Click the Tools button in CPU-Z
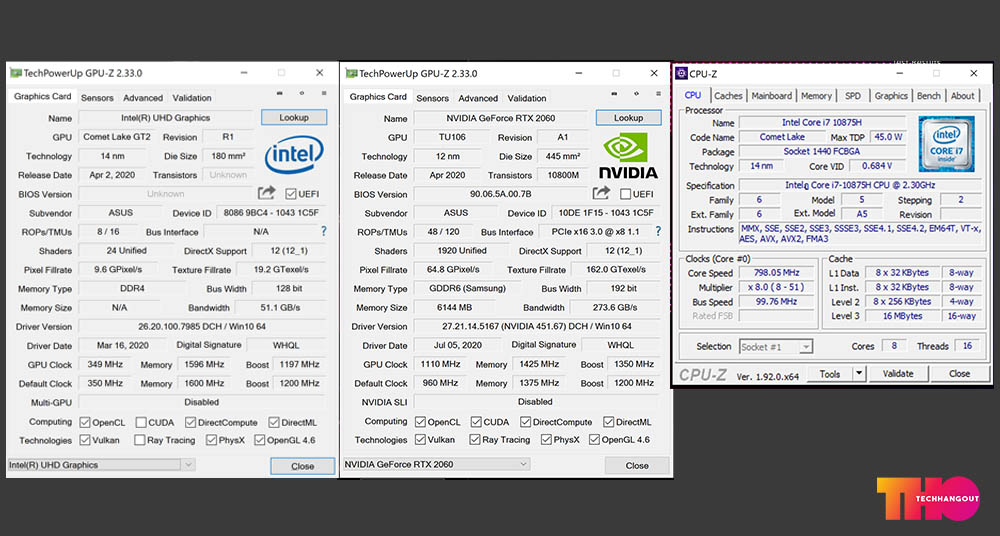Image resolution: width=1000 pixels, height=536 pixels. coord(830,374)
